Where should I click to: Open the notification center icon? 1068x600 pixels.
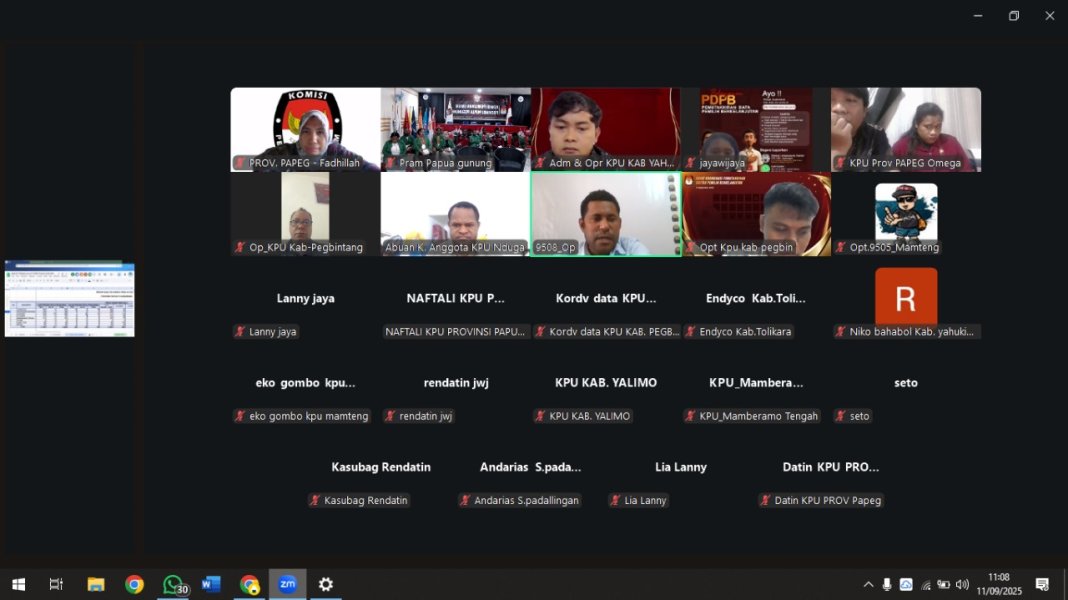tap(1042, 584)
